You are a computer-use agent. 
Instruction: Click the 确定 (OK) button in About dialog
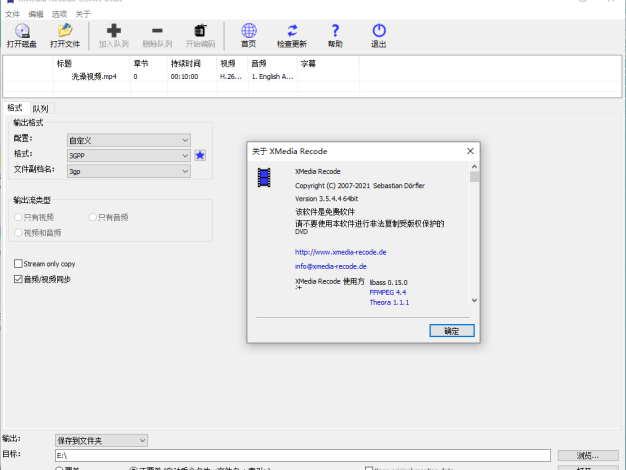pyautogui.click(x=452, y=331)
